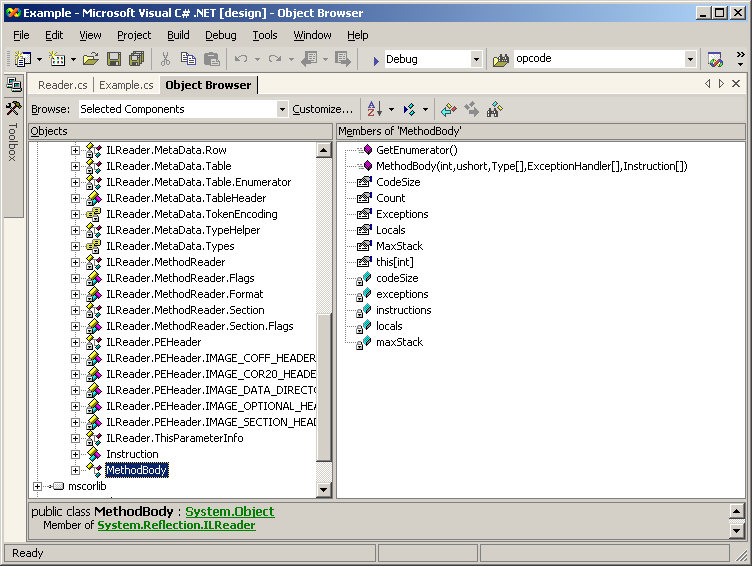Click the Copy icon in toolbar
The image size is (752, 566).
[x=188, y=59]
